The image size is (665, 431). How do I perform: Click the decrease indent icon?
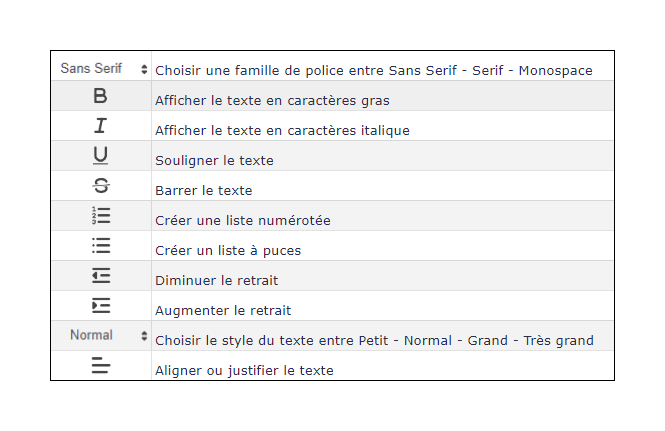pyautogui.click(x=101, y=276)
